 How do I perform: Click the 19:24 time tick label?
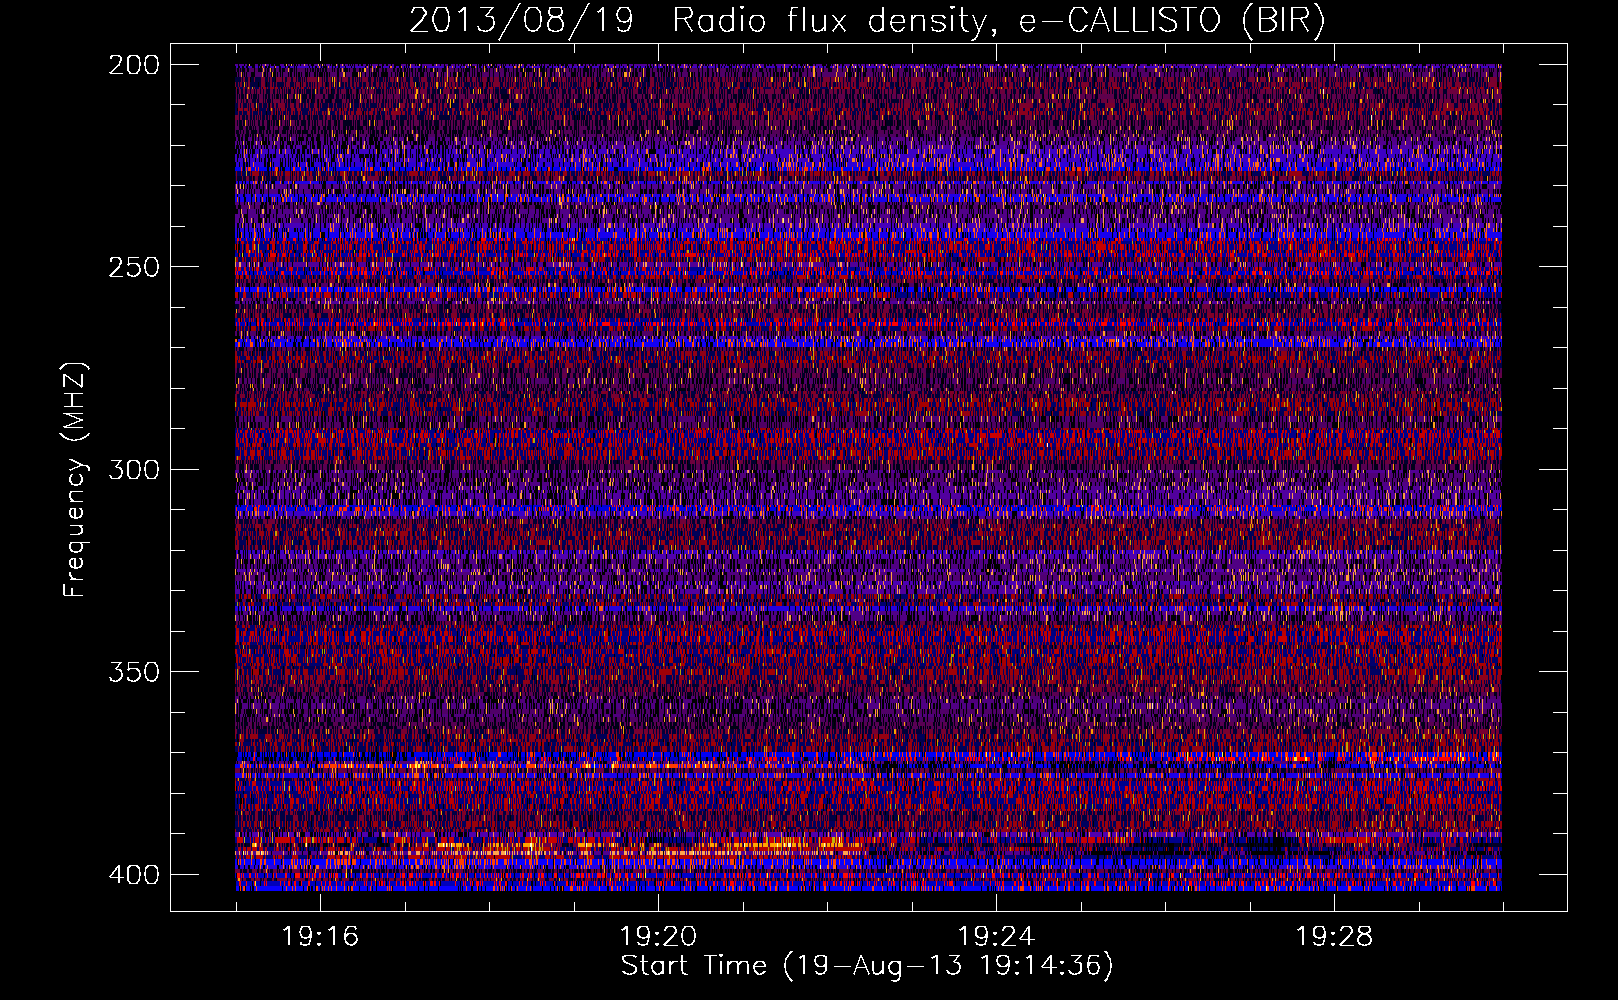996,936
